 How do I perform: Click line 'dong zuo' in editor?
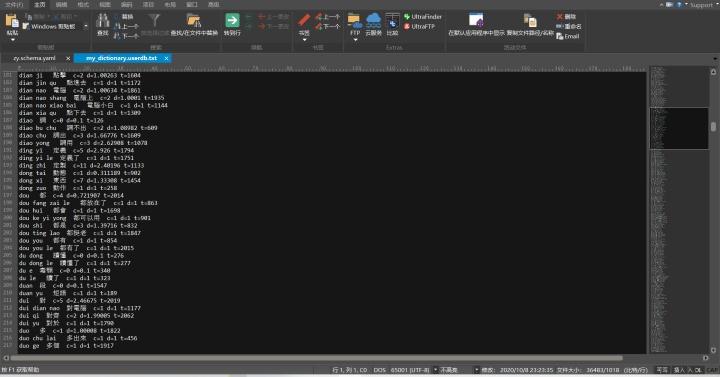pos(68,188)
